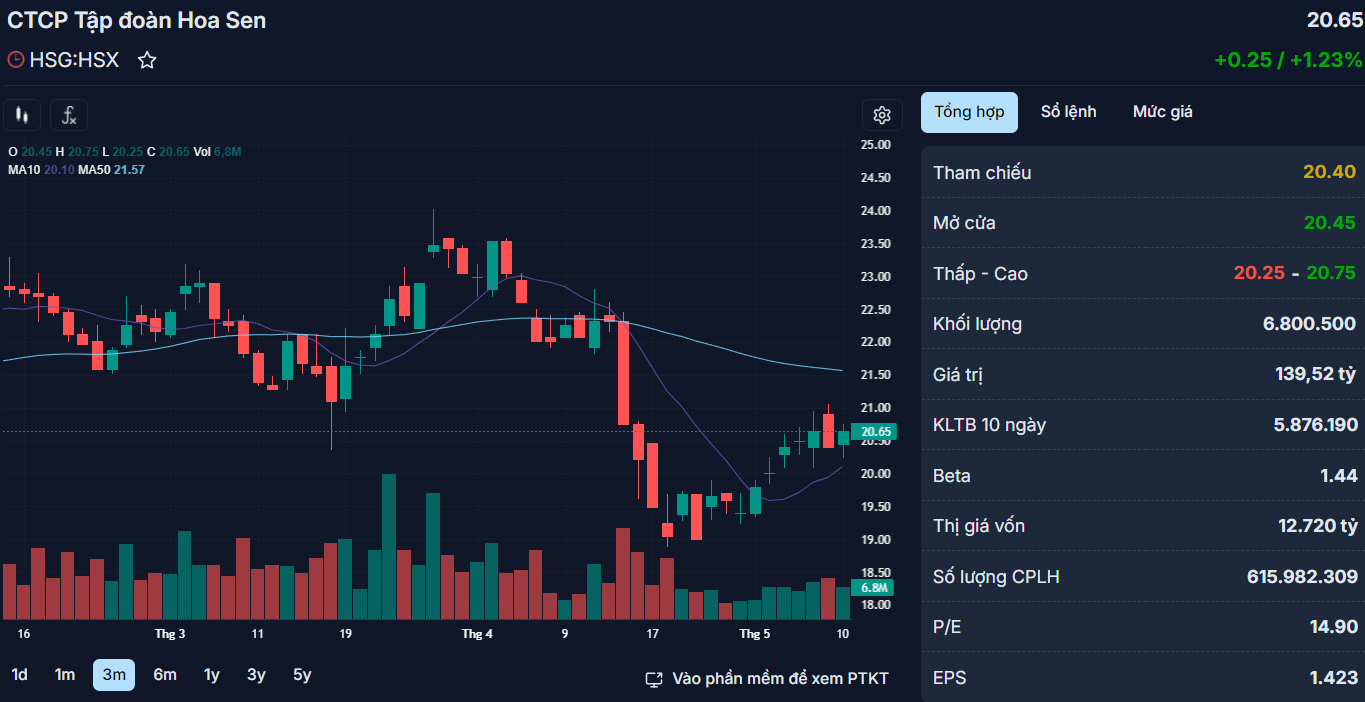Click the price change +0.25 / +1.23%

(1288, 60)
